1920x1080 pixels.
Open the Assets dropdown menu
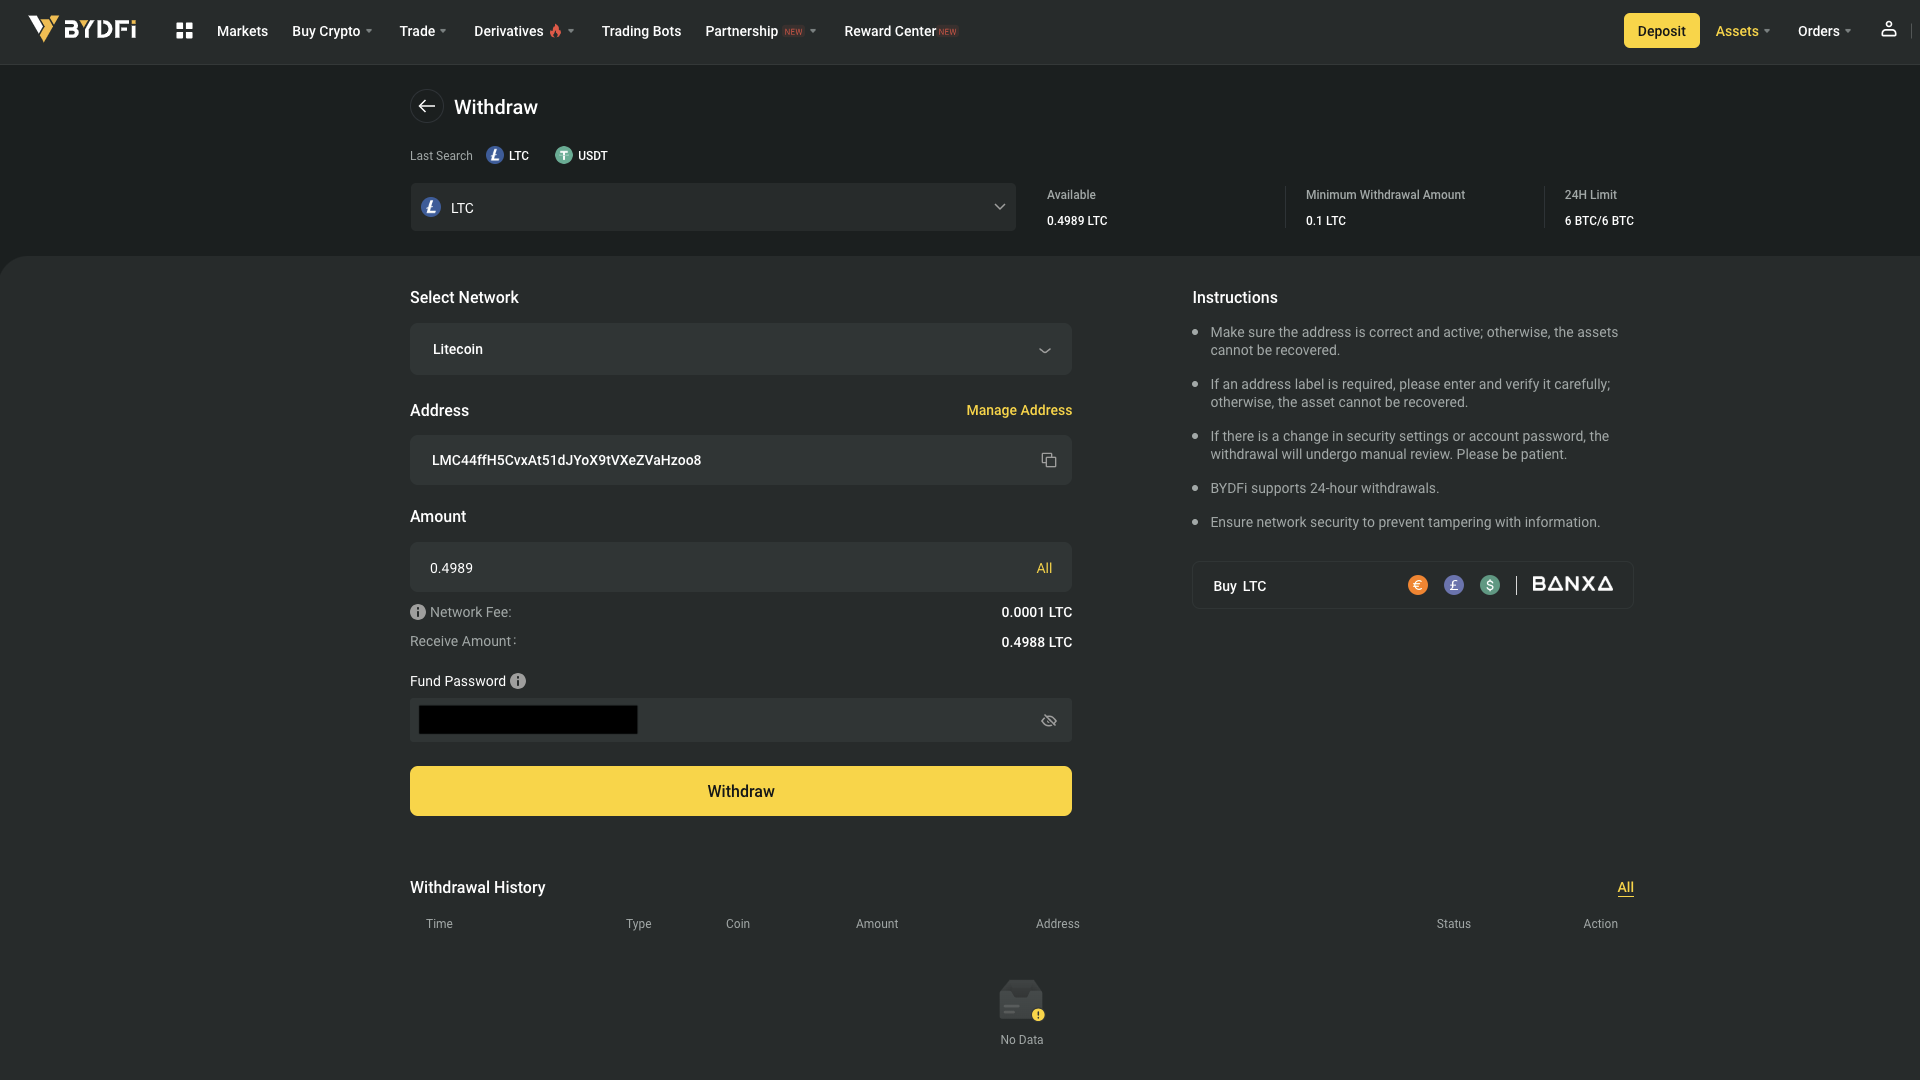[x=1743, y=31]
